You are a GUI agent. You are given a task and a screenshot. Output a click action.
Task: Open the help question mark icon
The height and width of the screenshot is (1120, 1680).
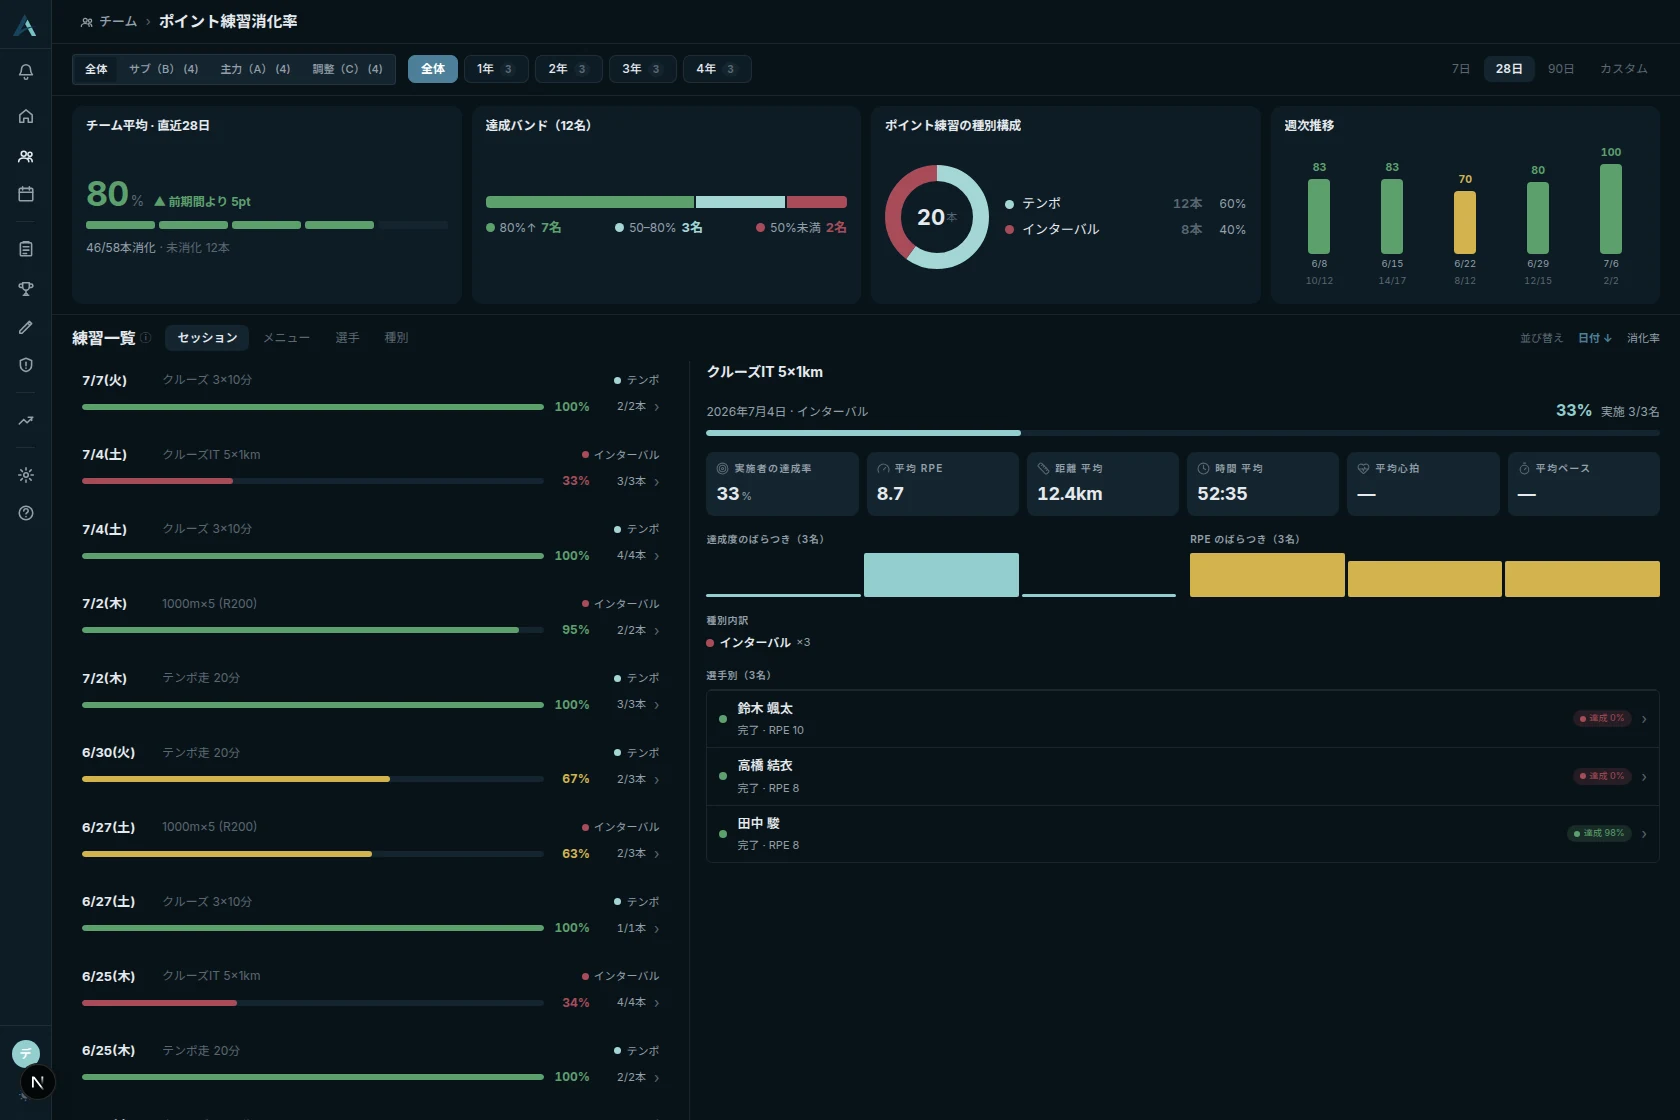(26, 513)
